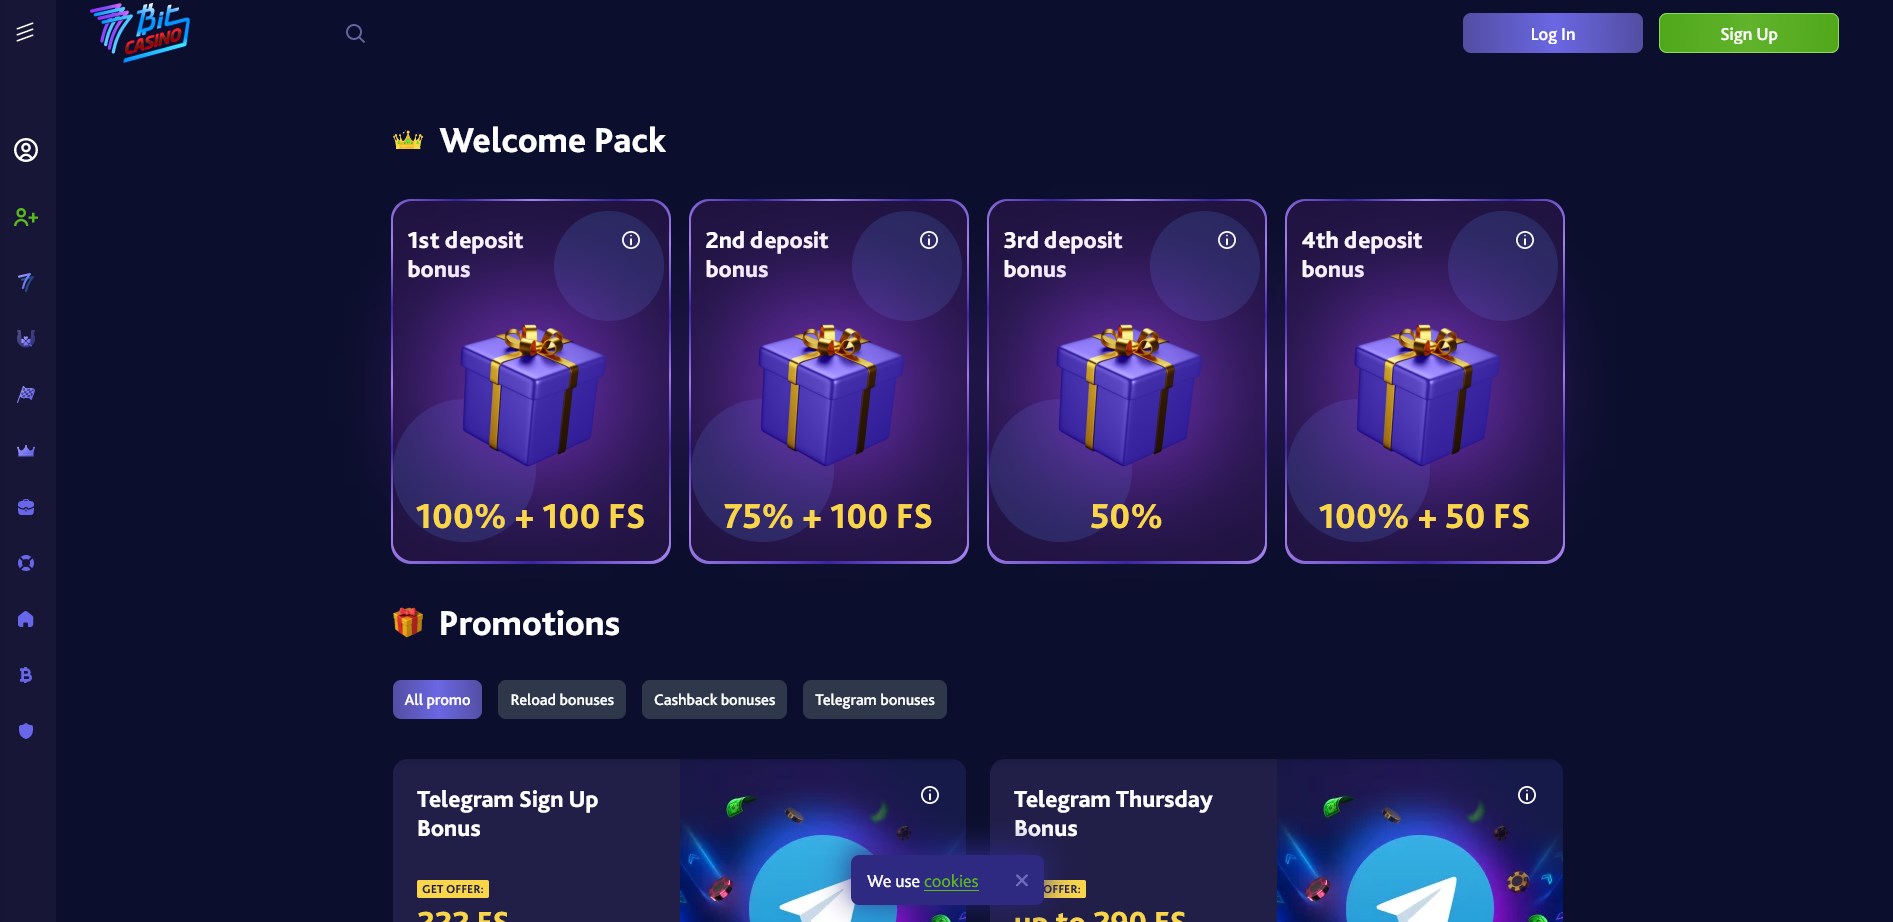This screenshot has height=922, width=1893.
Task: Switch to Reload bonuses tab
Action: 562,700
